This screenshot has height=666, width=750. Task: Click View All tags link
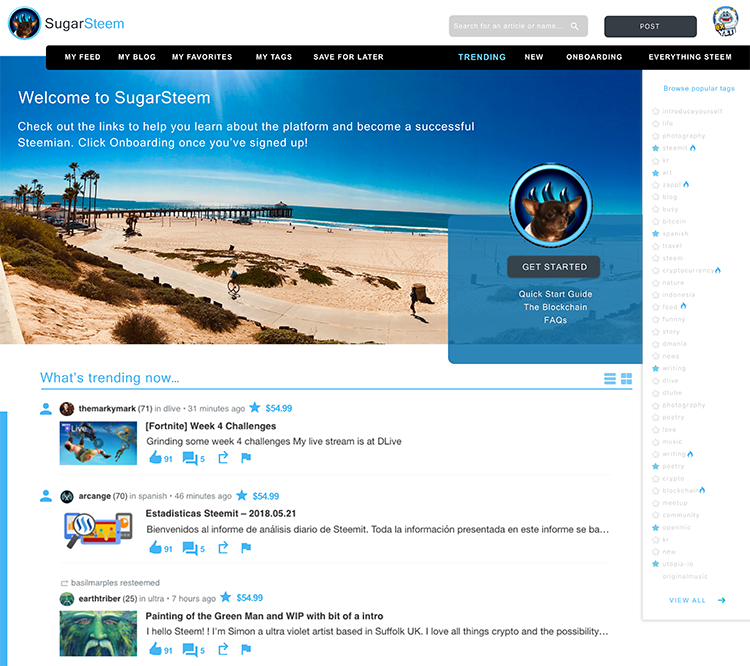687,600
